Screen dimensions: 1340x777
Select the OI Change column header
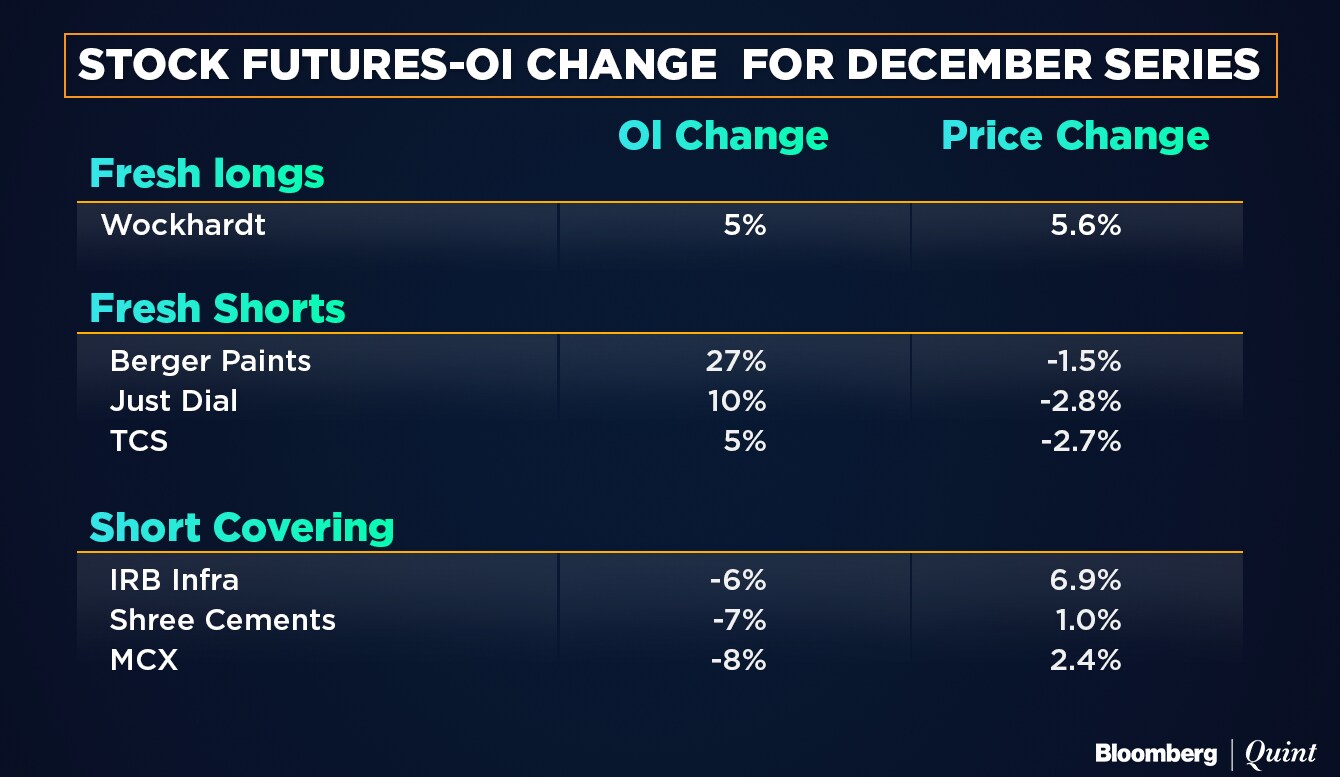(x=723, y=136)
